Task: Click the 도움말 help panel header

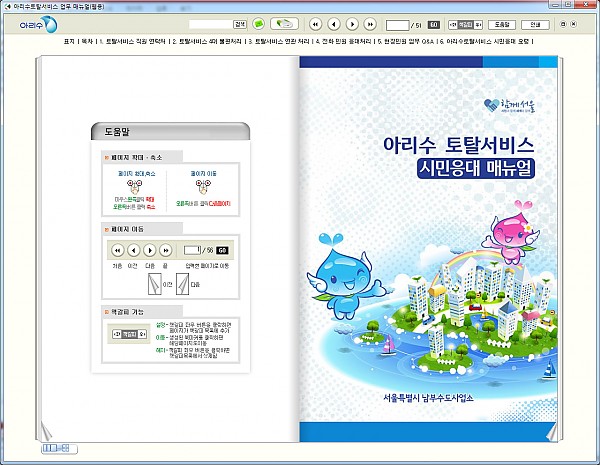Action: tap(170, 131)
